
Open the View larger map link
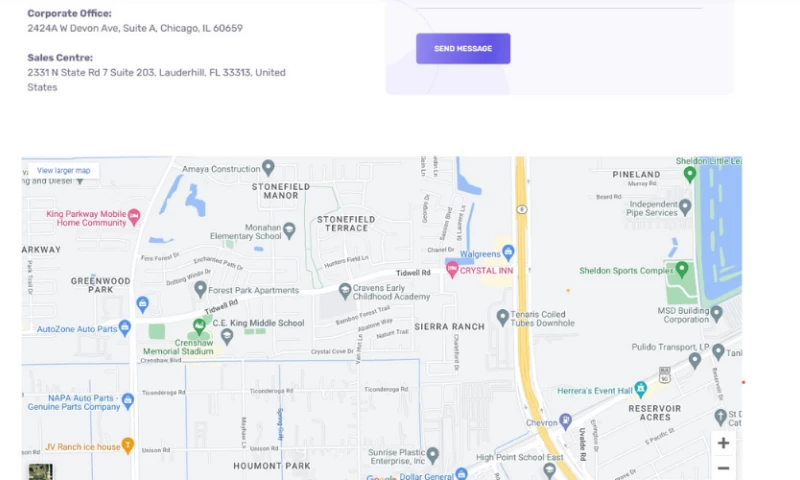tap(63, 170)
